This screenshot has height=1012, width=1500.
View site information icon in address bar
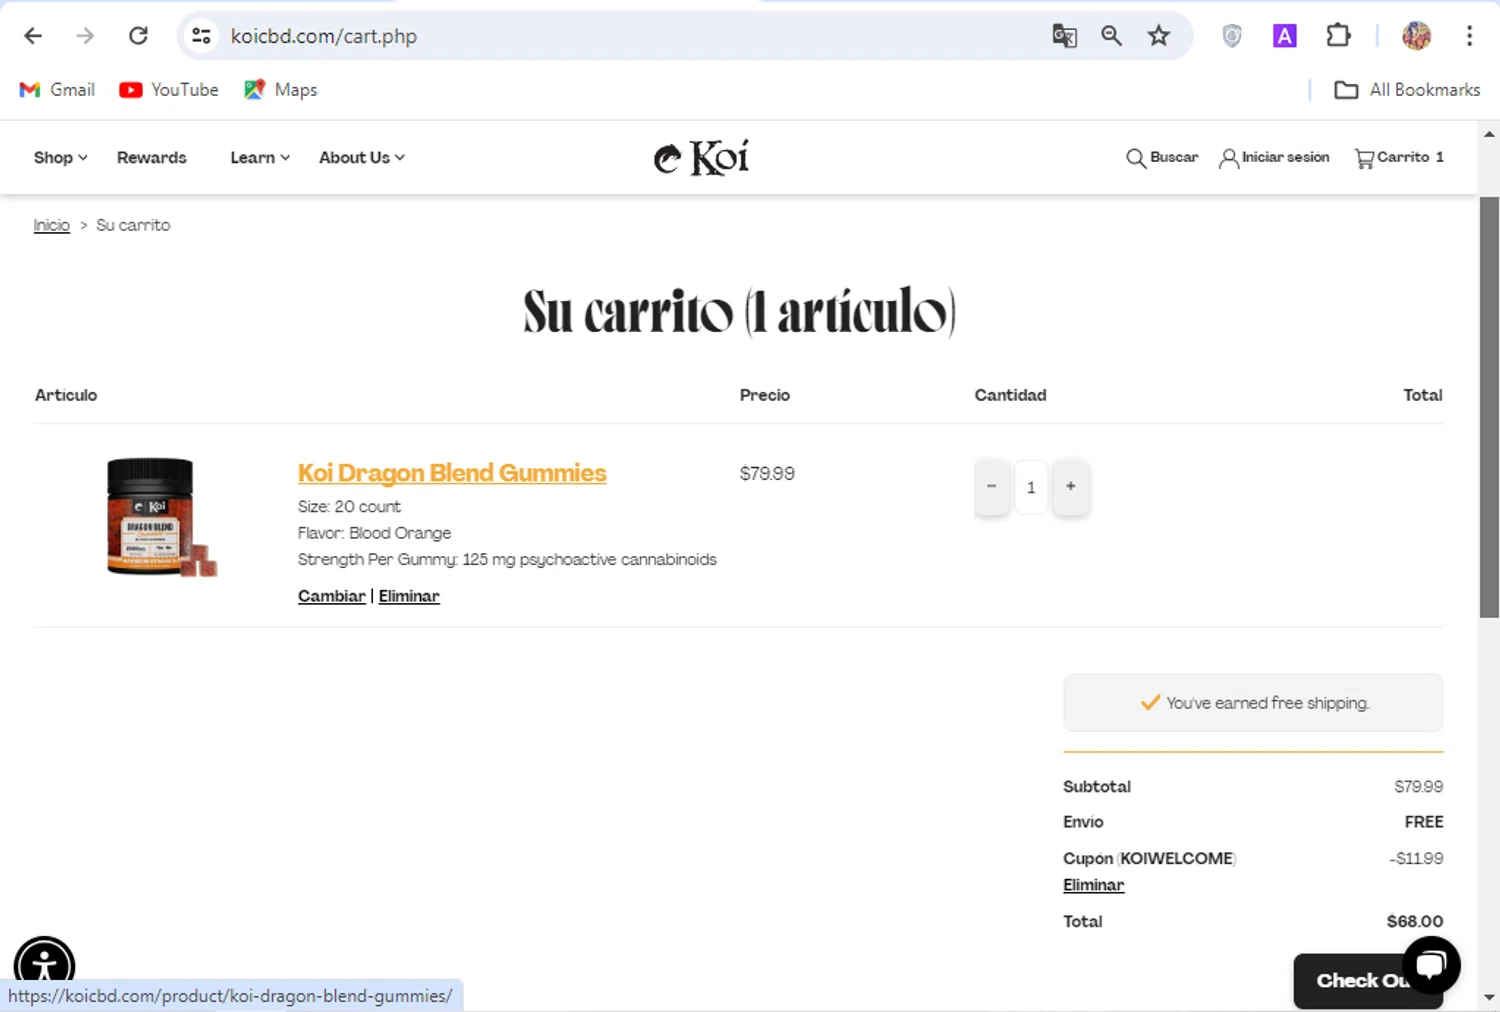tap(201, 36)
